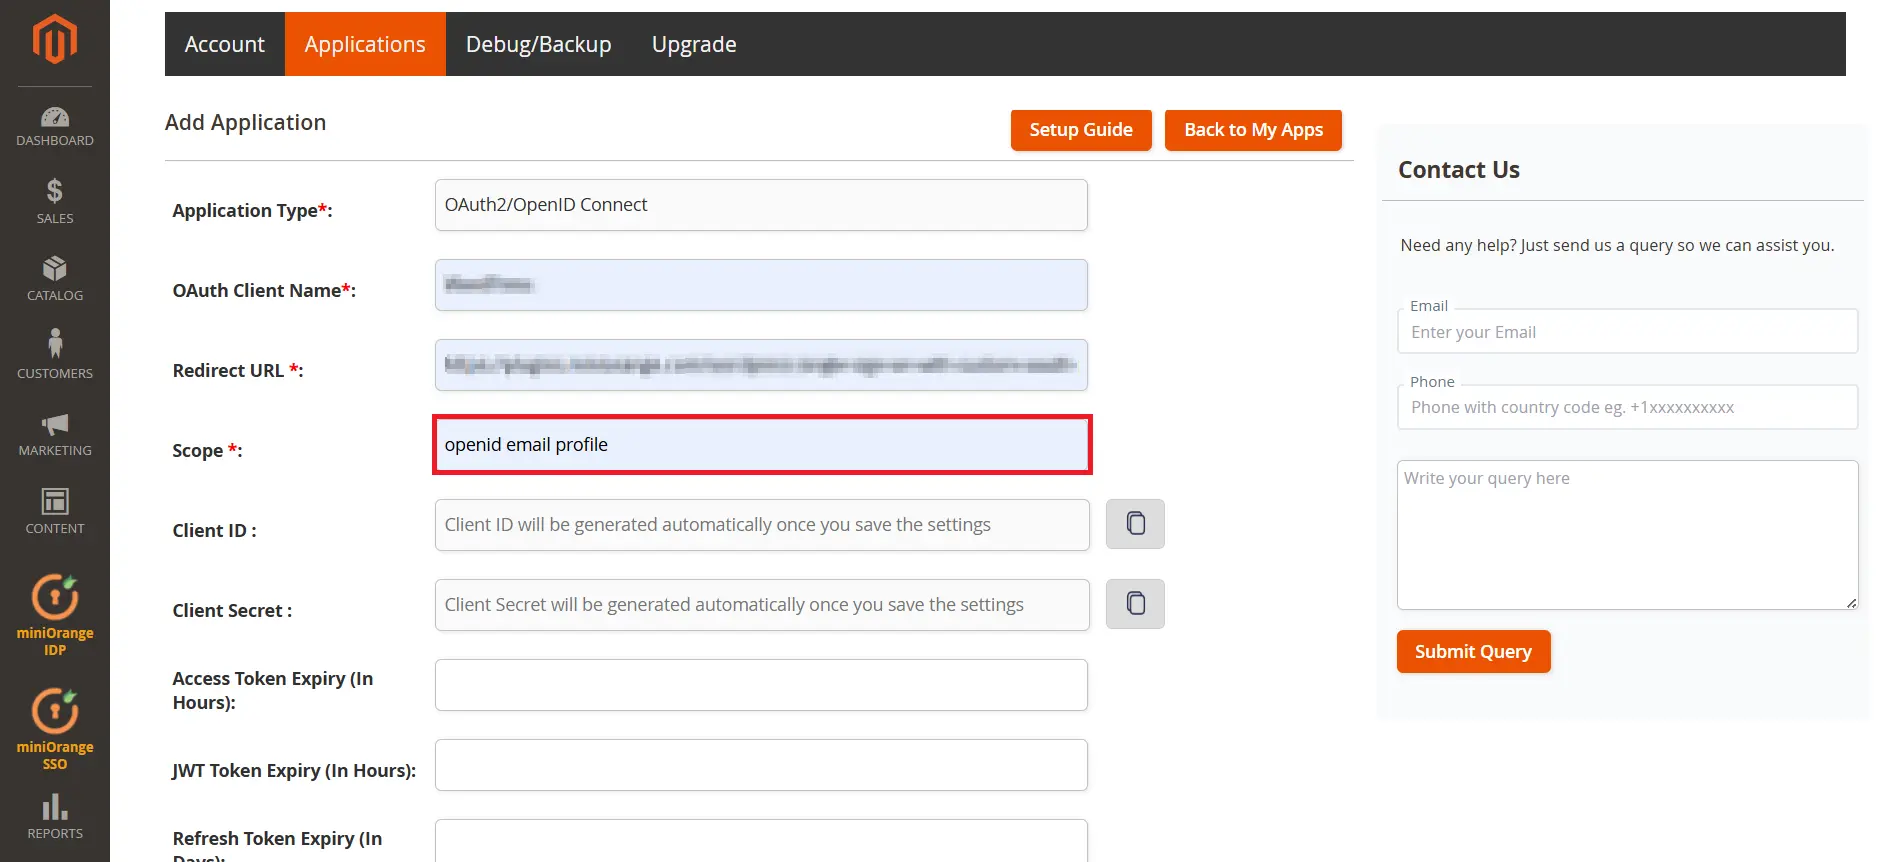
Task: Open miniOrange IDP sidebar item
Action: [55, 615]
